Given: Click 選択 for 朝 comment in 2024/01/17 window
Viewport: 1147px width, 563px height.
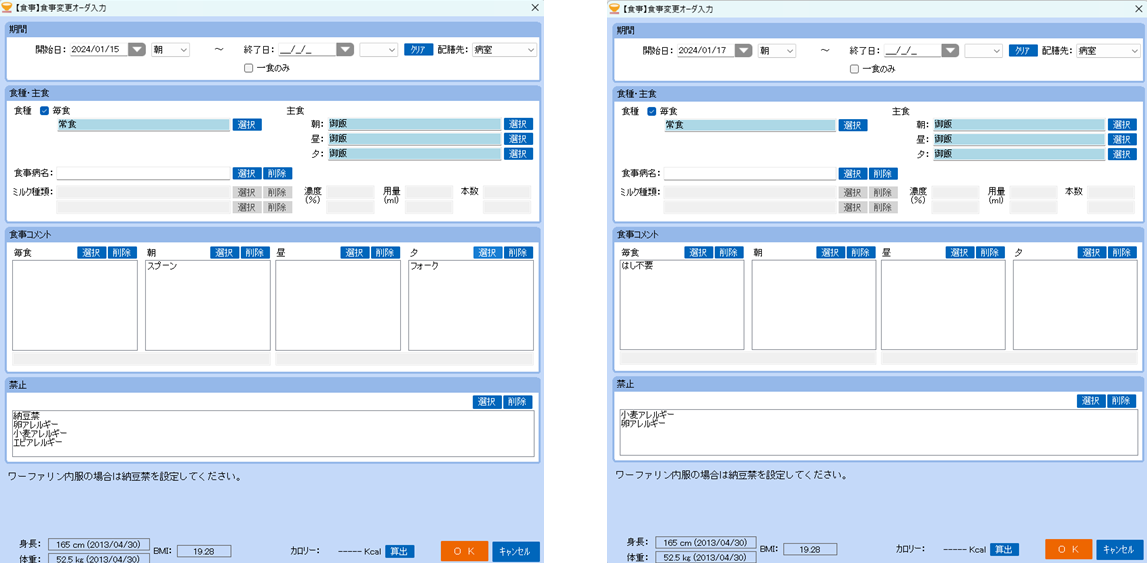Looking at the screenshot, I should [831, 252].
